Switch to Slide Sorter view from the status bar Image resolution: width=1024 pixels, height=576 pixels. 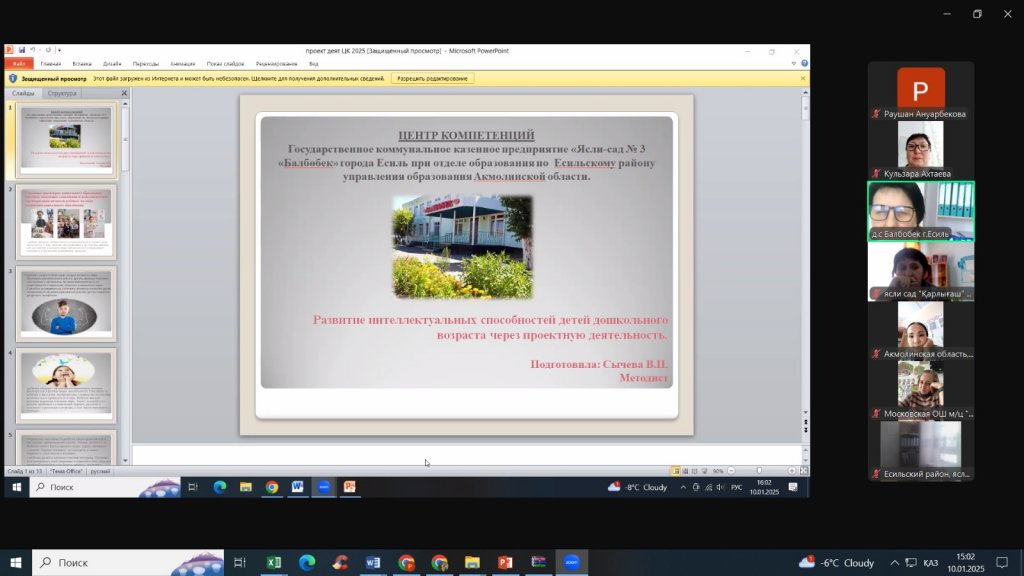(x=685, y=471)
